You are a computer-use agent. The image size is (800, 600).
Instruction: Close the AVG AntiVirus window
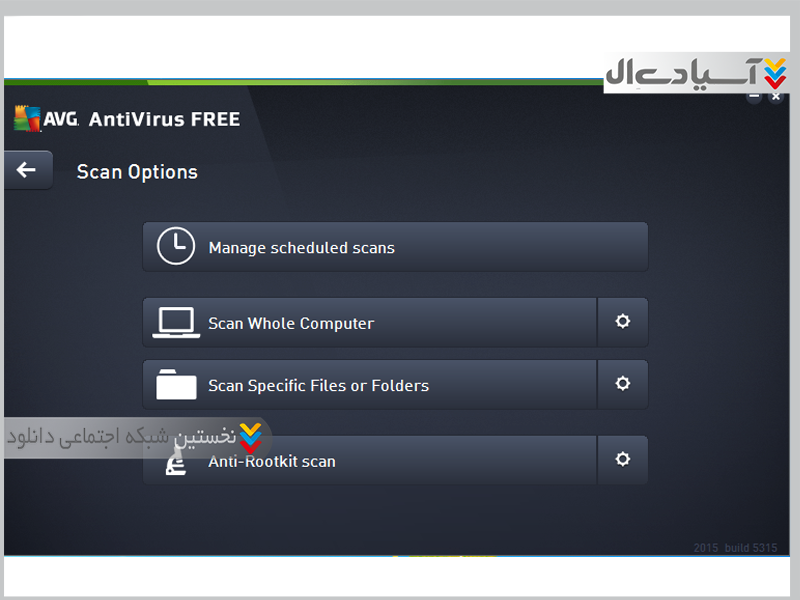776,97
